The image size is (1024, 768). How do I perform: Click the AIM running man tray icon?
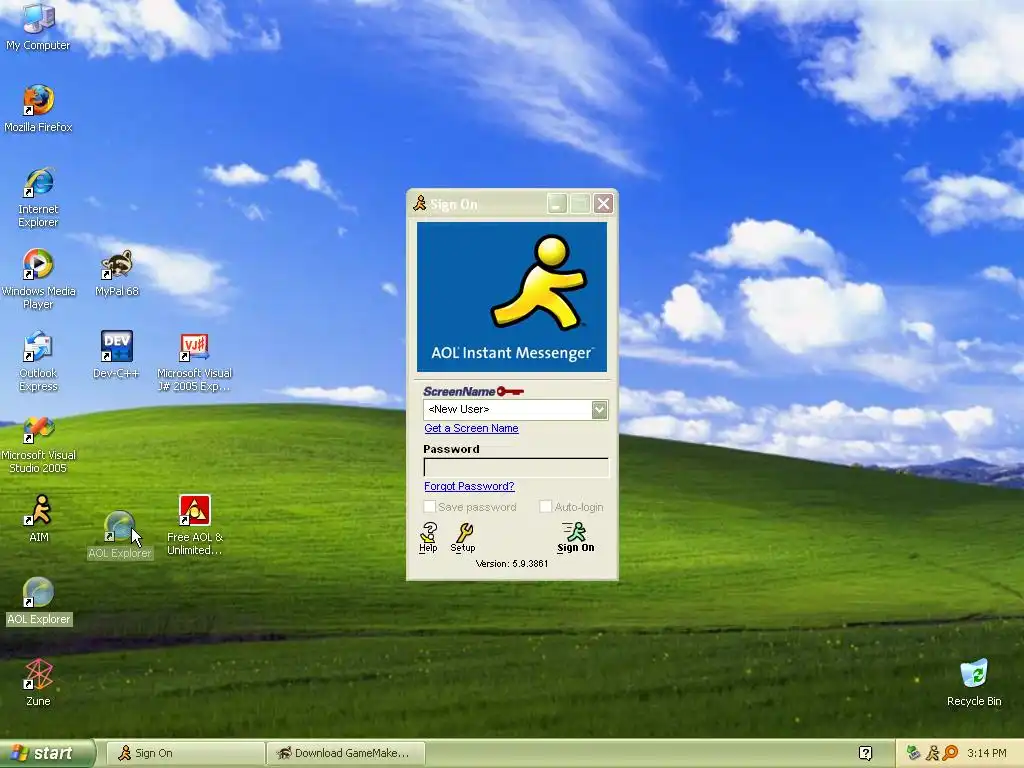point(933,753)
